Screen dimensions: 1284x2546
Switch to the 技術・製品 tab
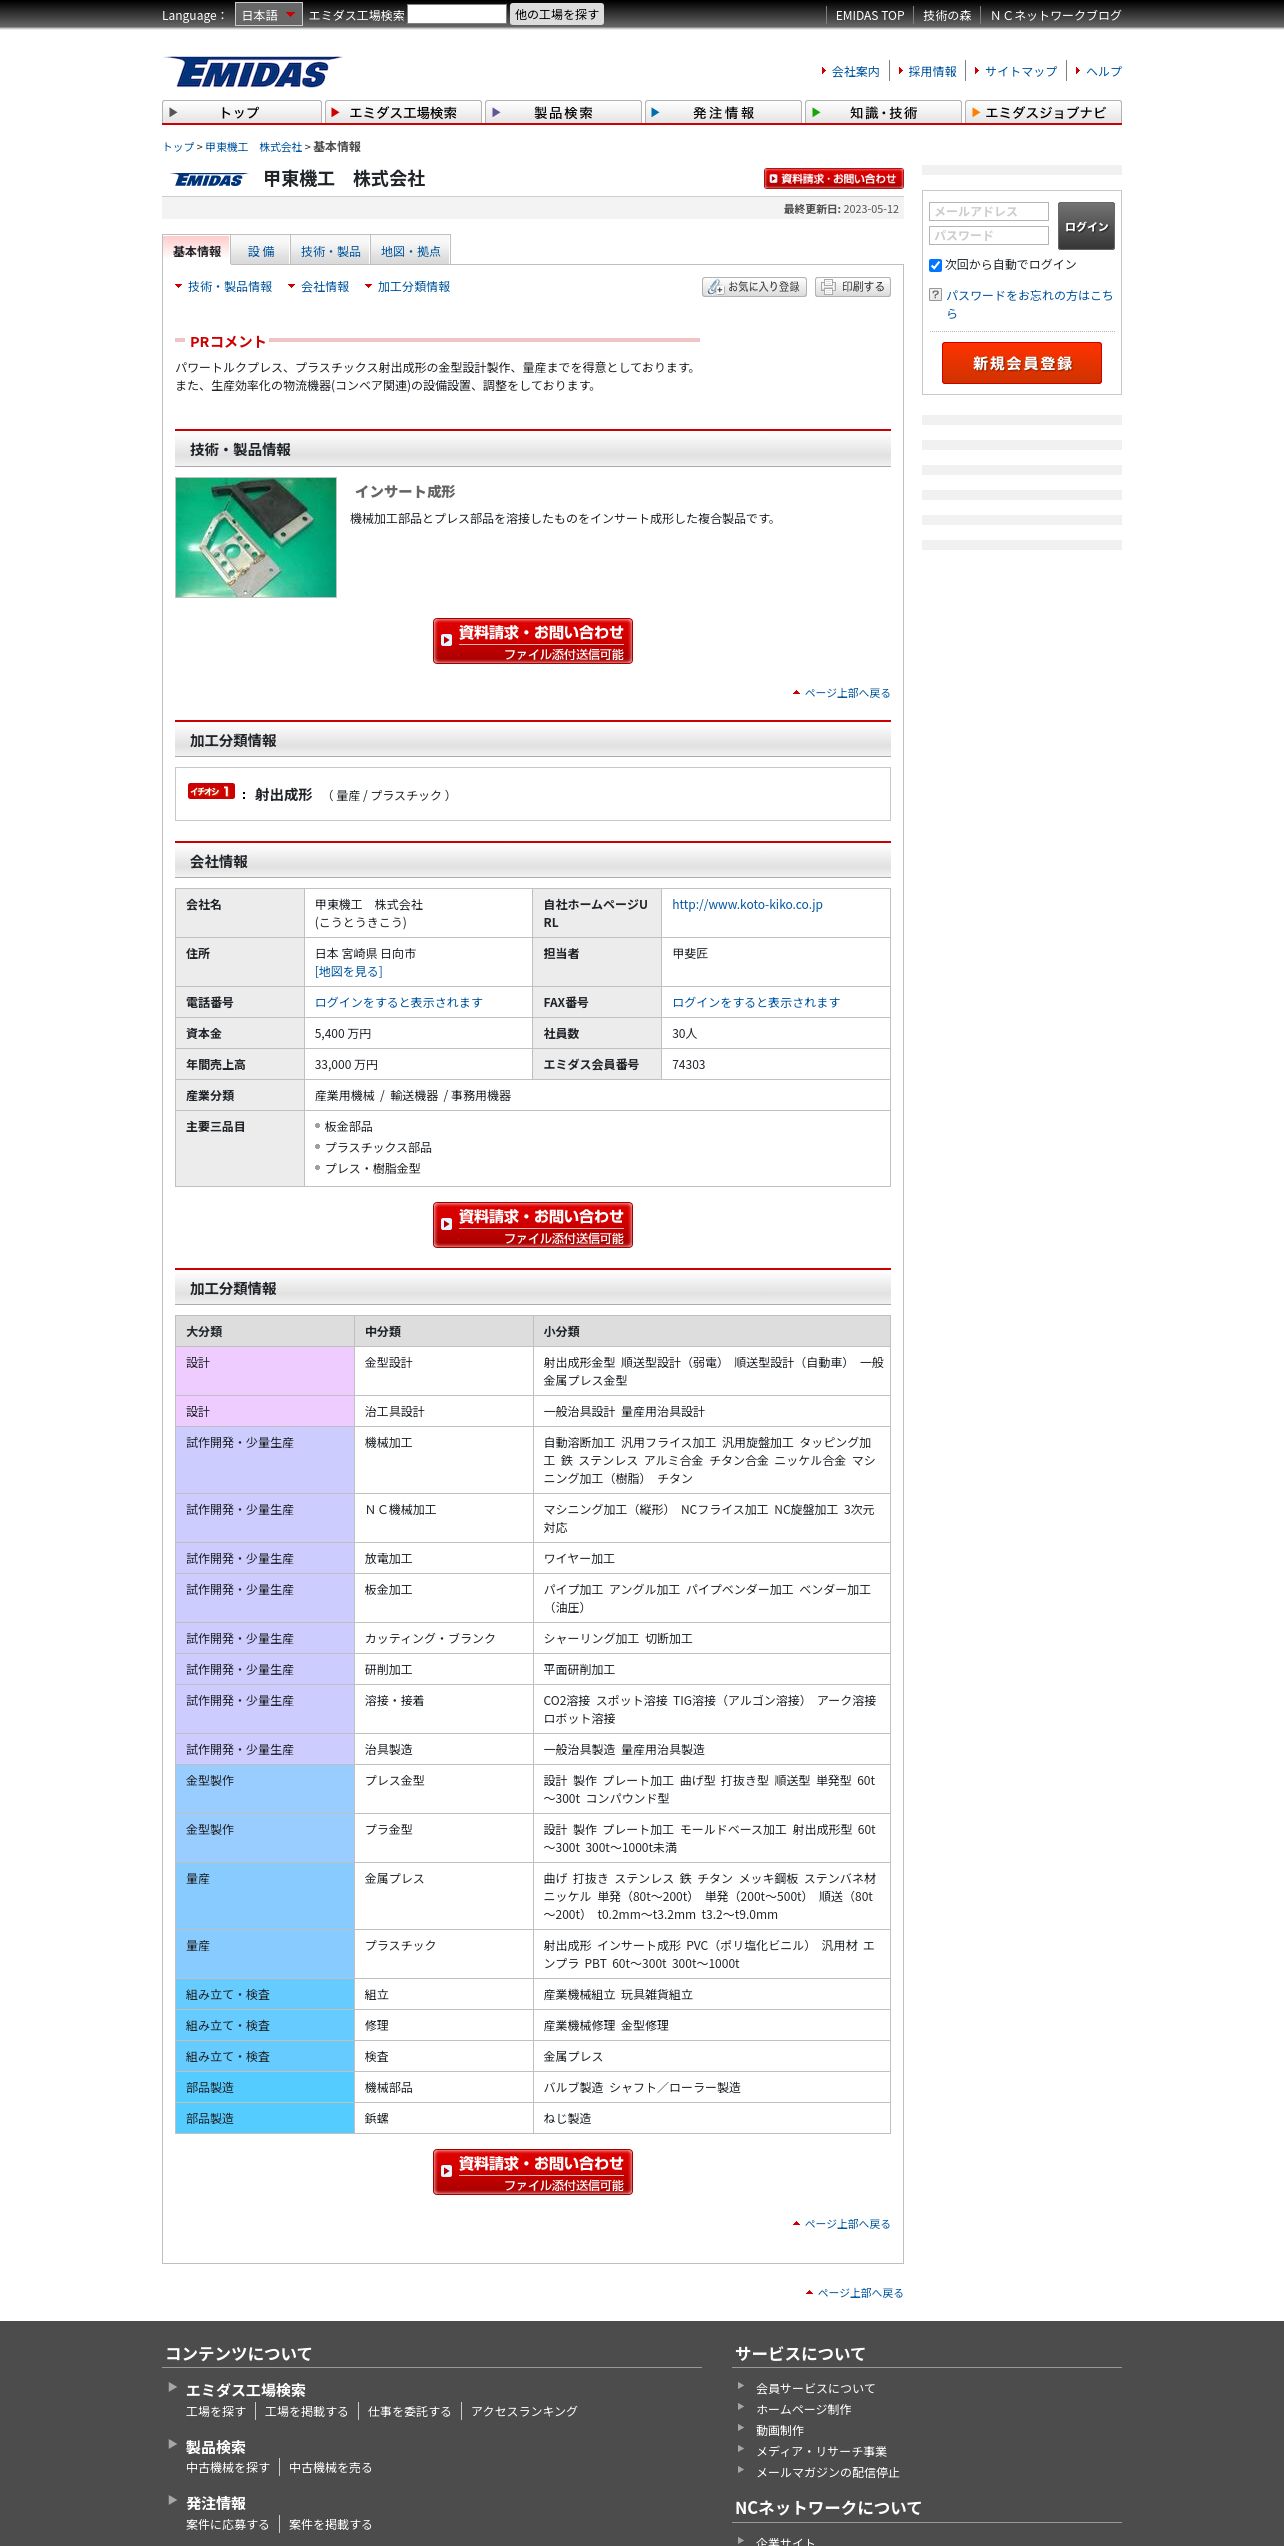click(330, 251)
